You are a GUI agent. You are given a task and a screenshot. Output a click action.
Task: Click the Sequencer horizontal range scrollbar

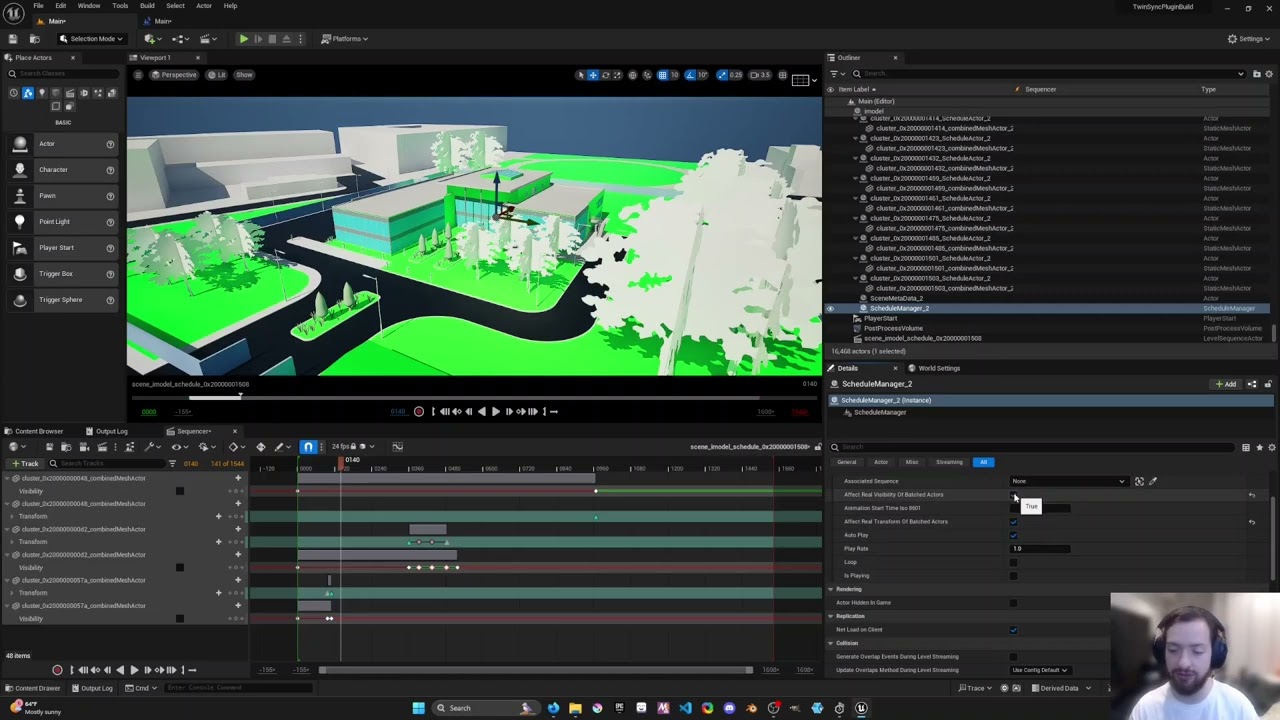pyautogui.click(x=535, y=670)
